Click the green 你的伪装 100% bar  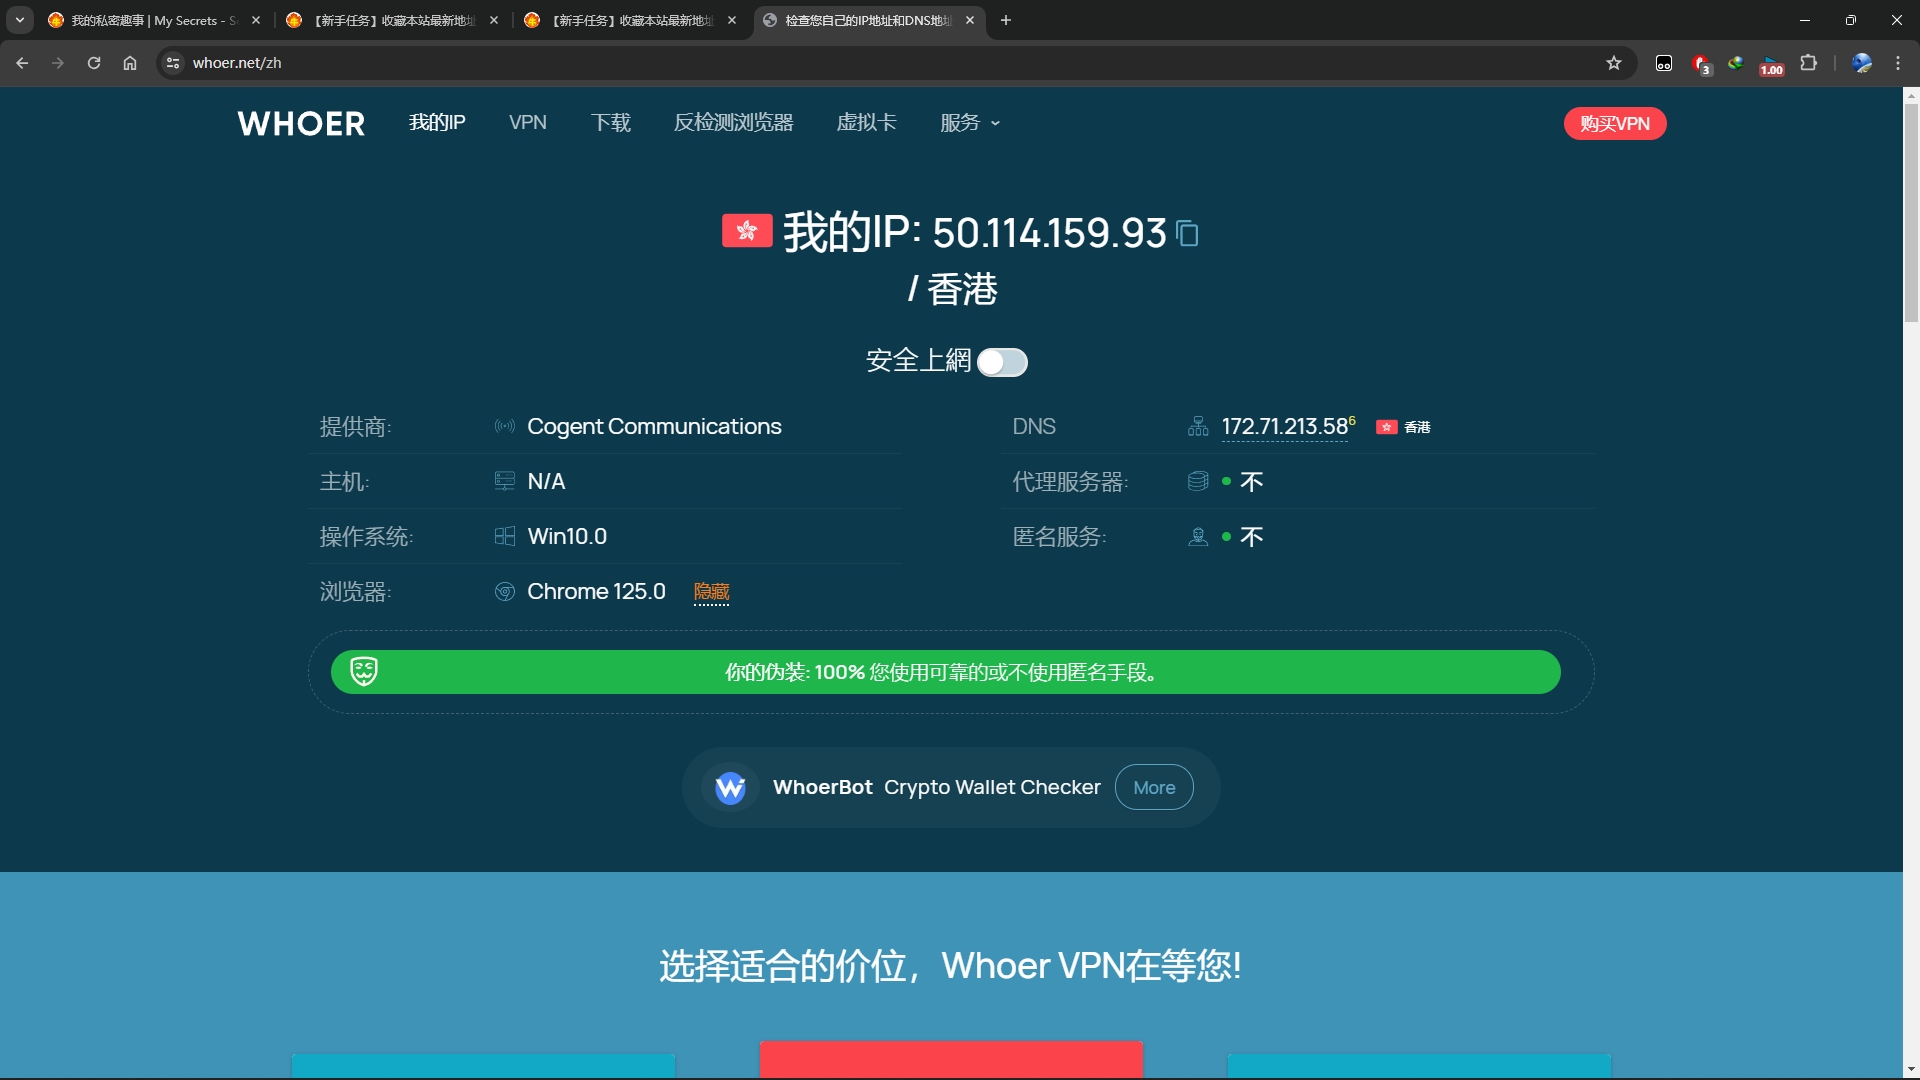(945, 672)
